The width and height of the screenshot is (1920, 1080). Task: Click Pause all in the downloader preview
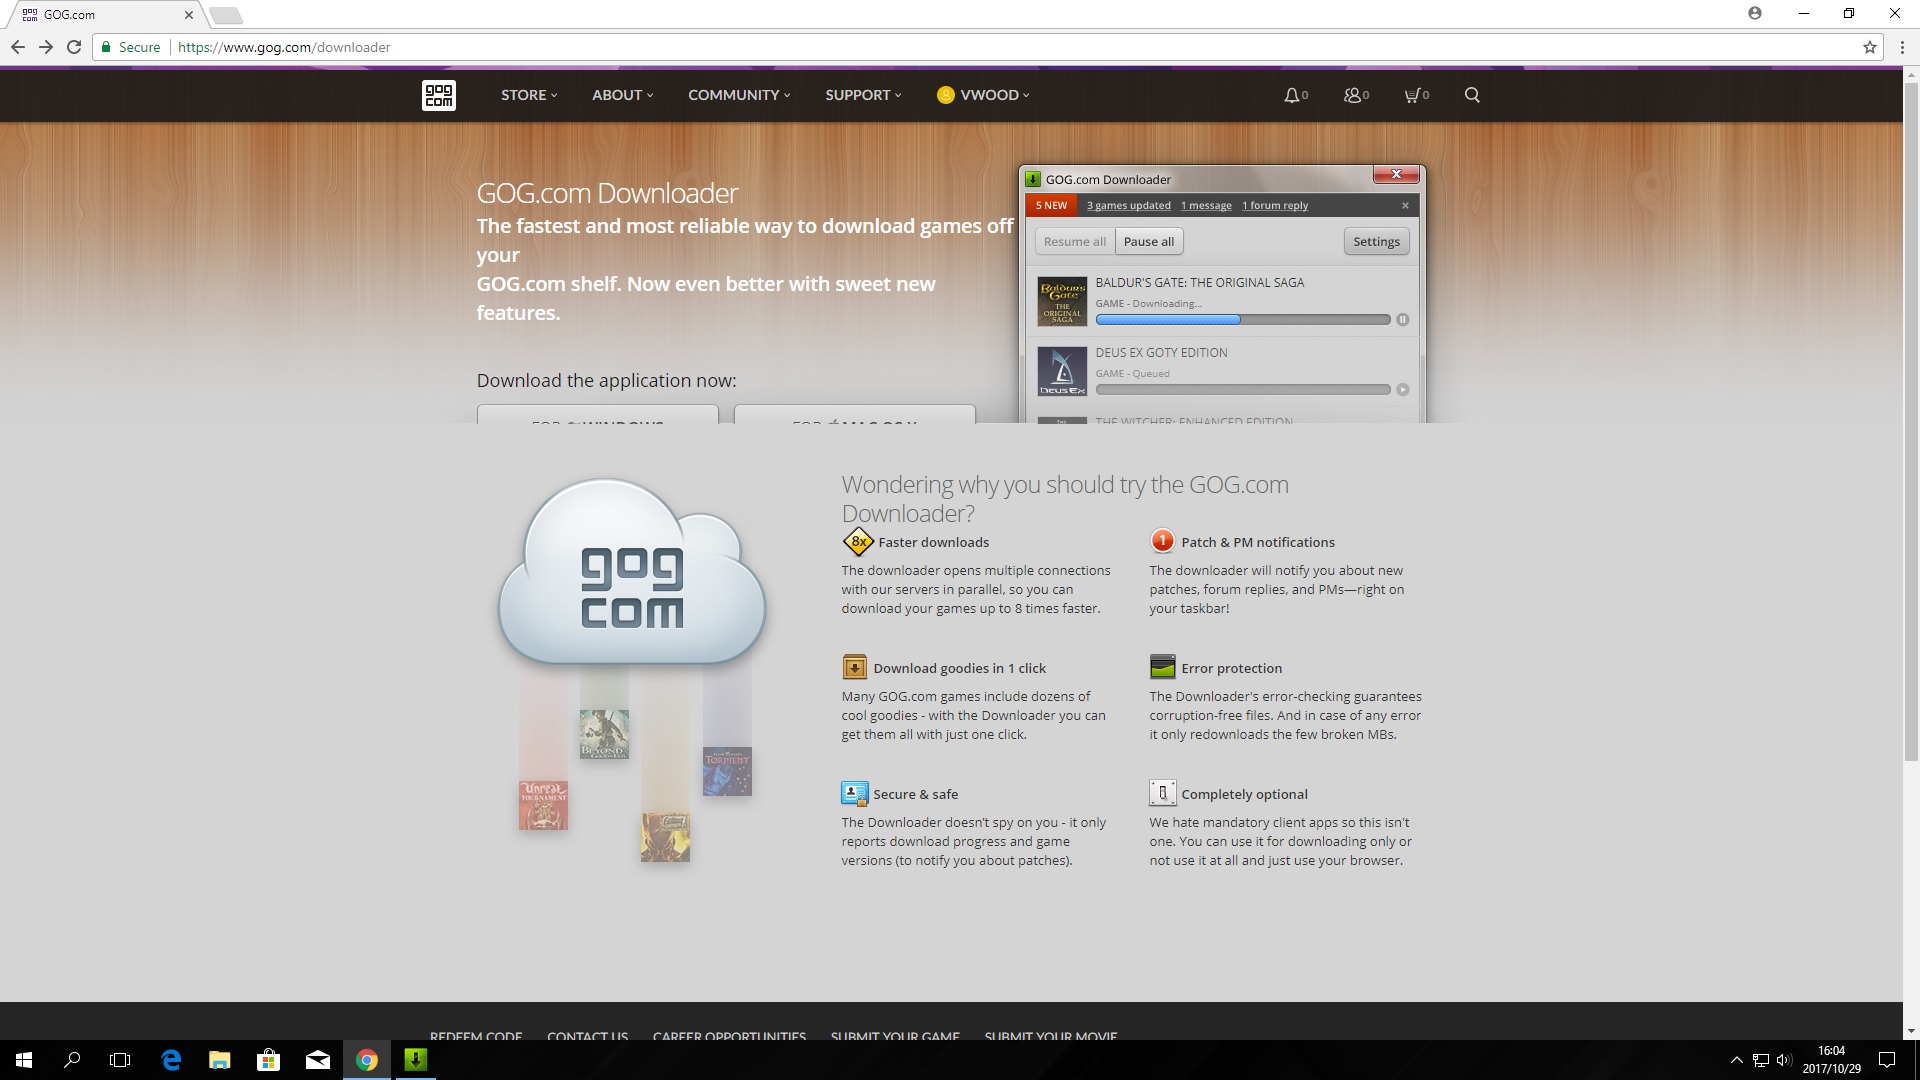[x=1149, y=241]
